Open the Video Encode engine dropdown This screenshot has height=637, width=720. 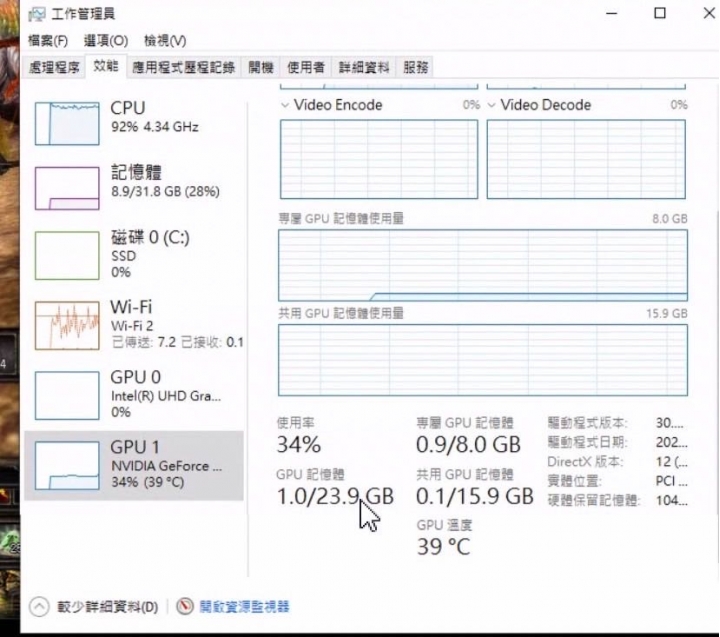[x=285, y=105]
